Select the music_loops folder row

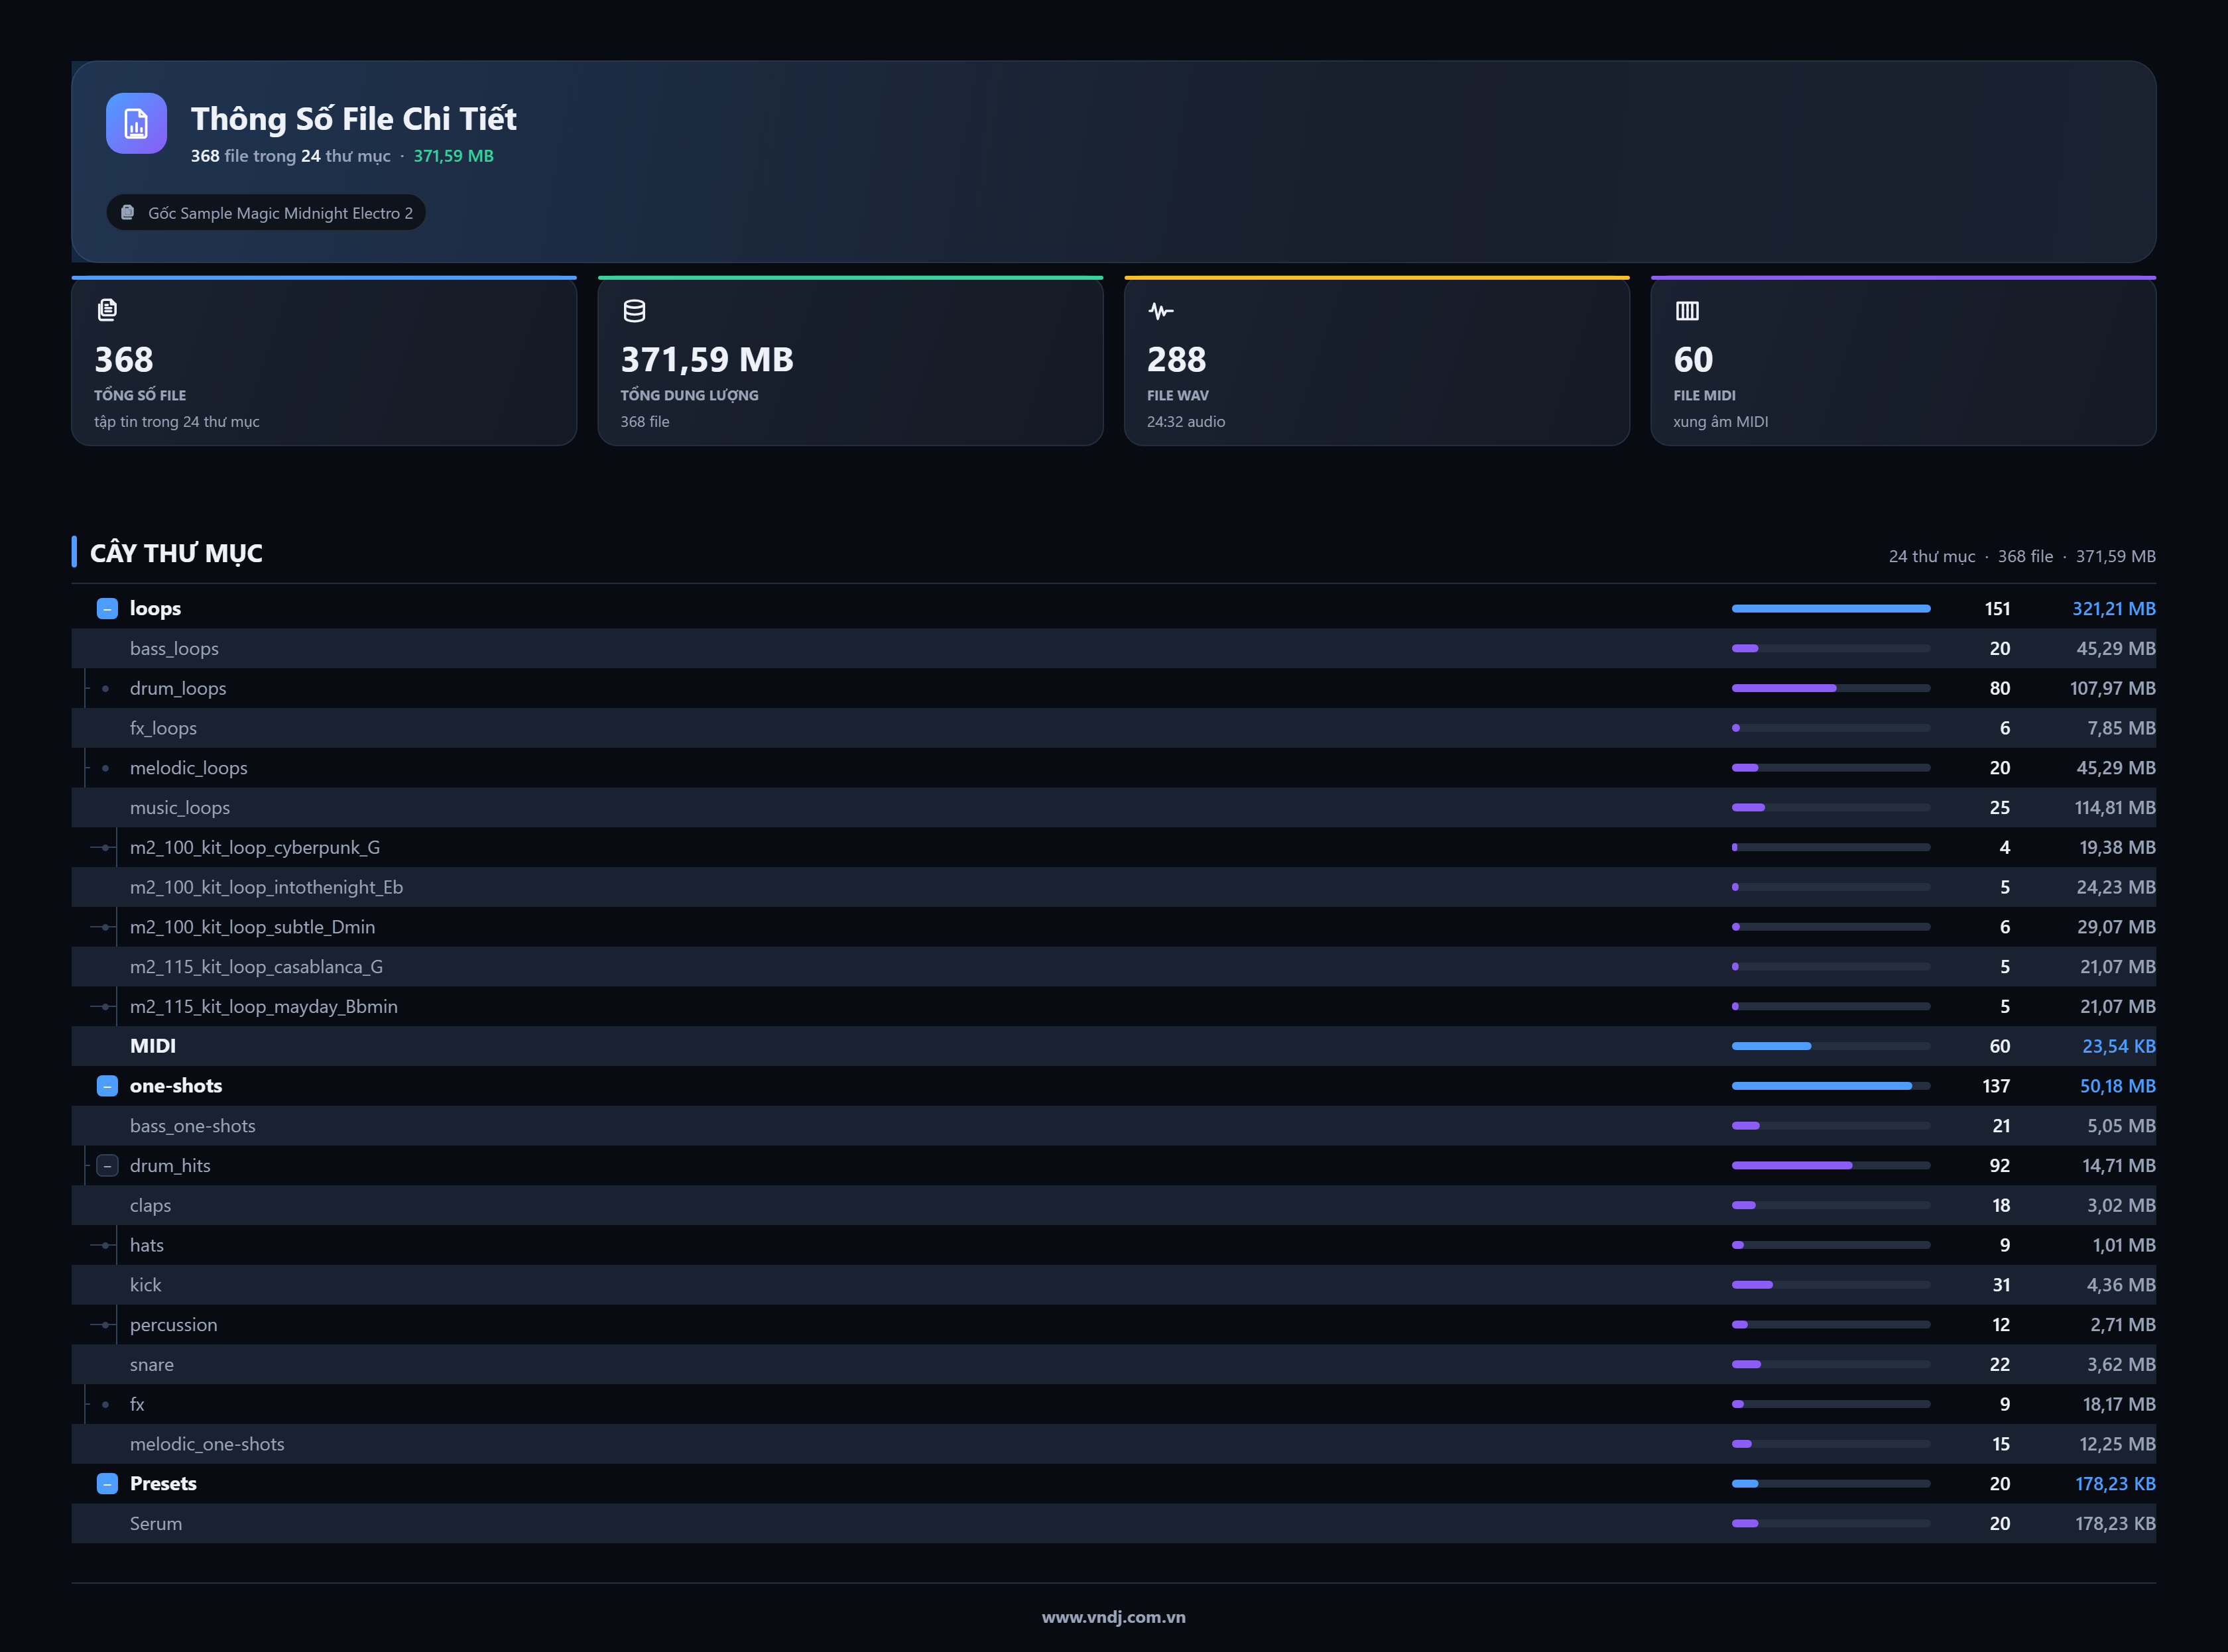(x=1113, y=808)
